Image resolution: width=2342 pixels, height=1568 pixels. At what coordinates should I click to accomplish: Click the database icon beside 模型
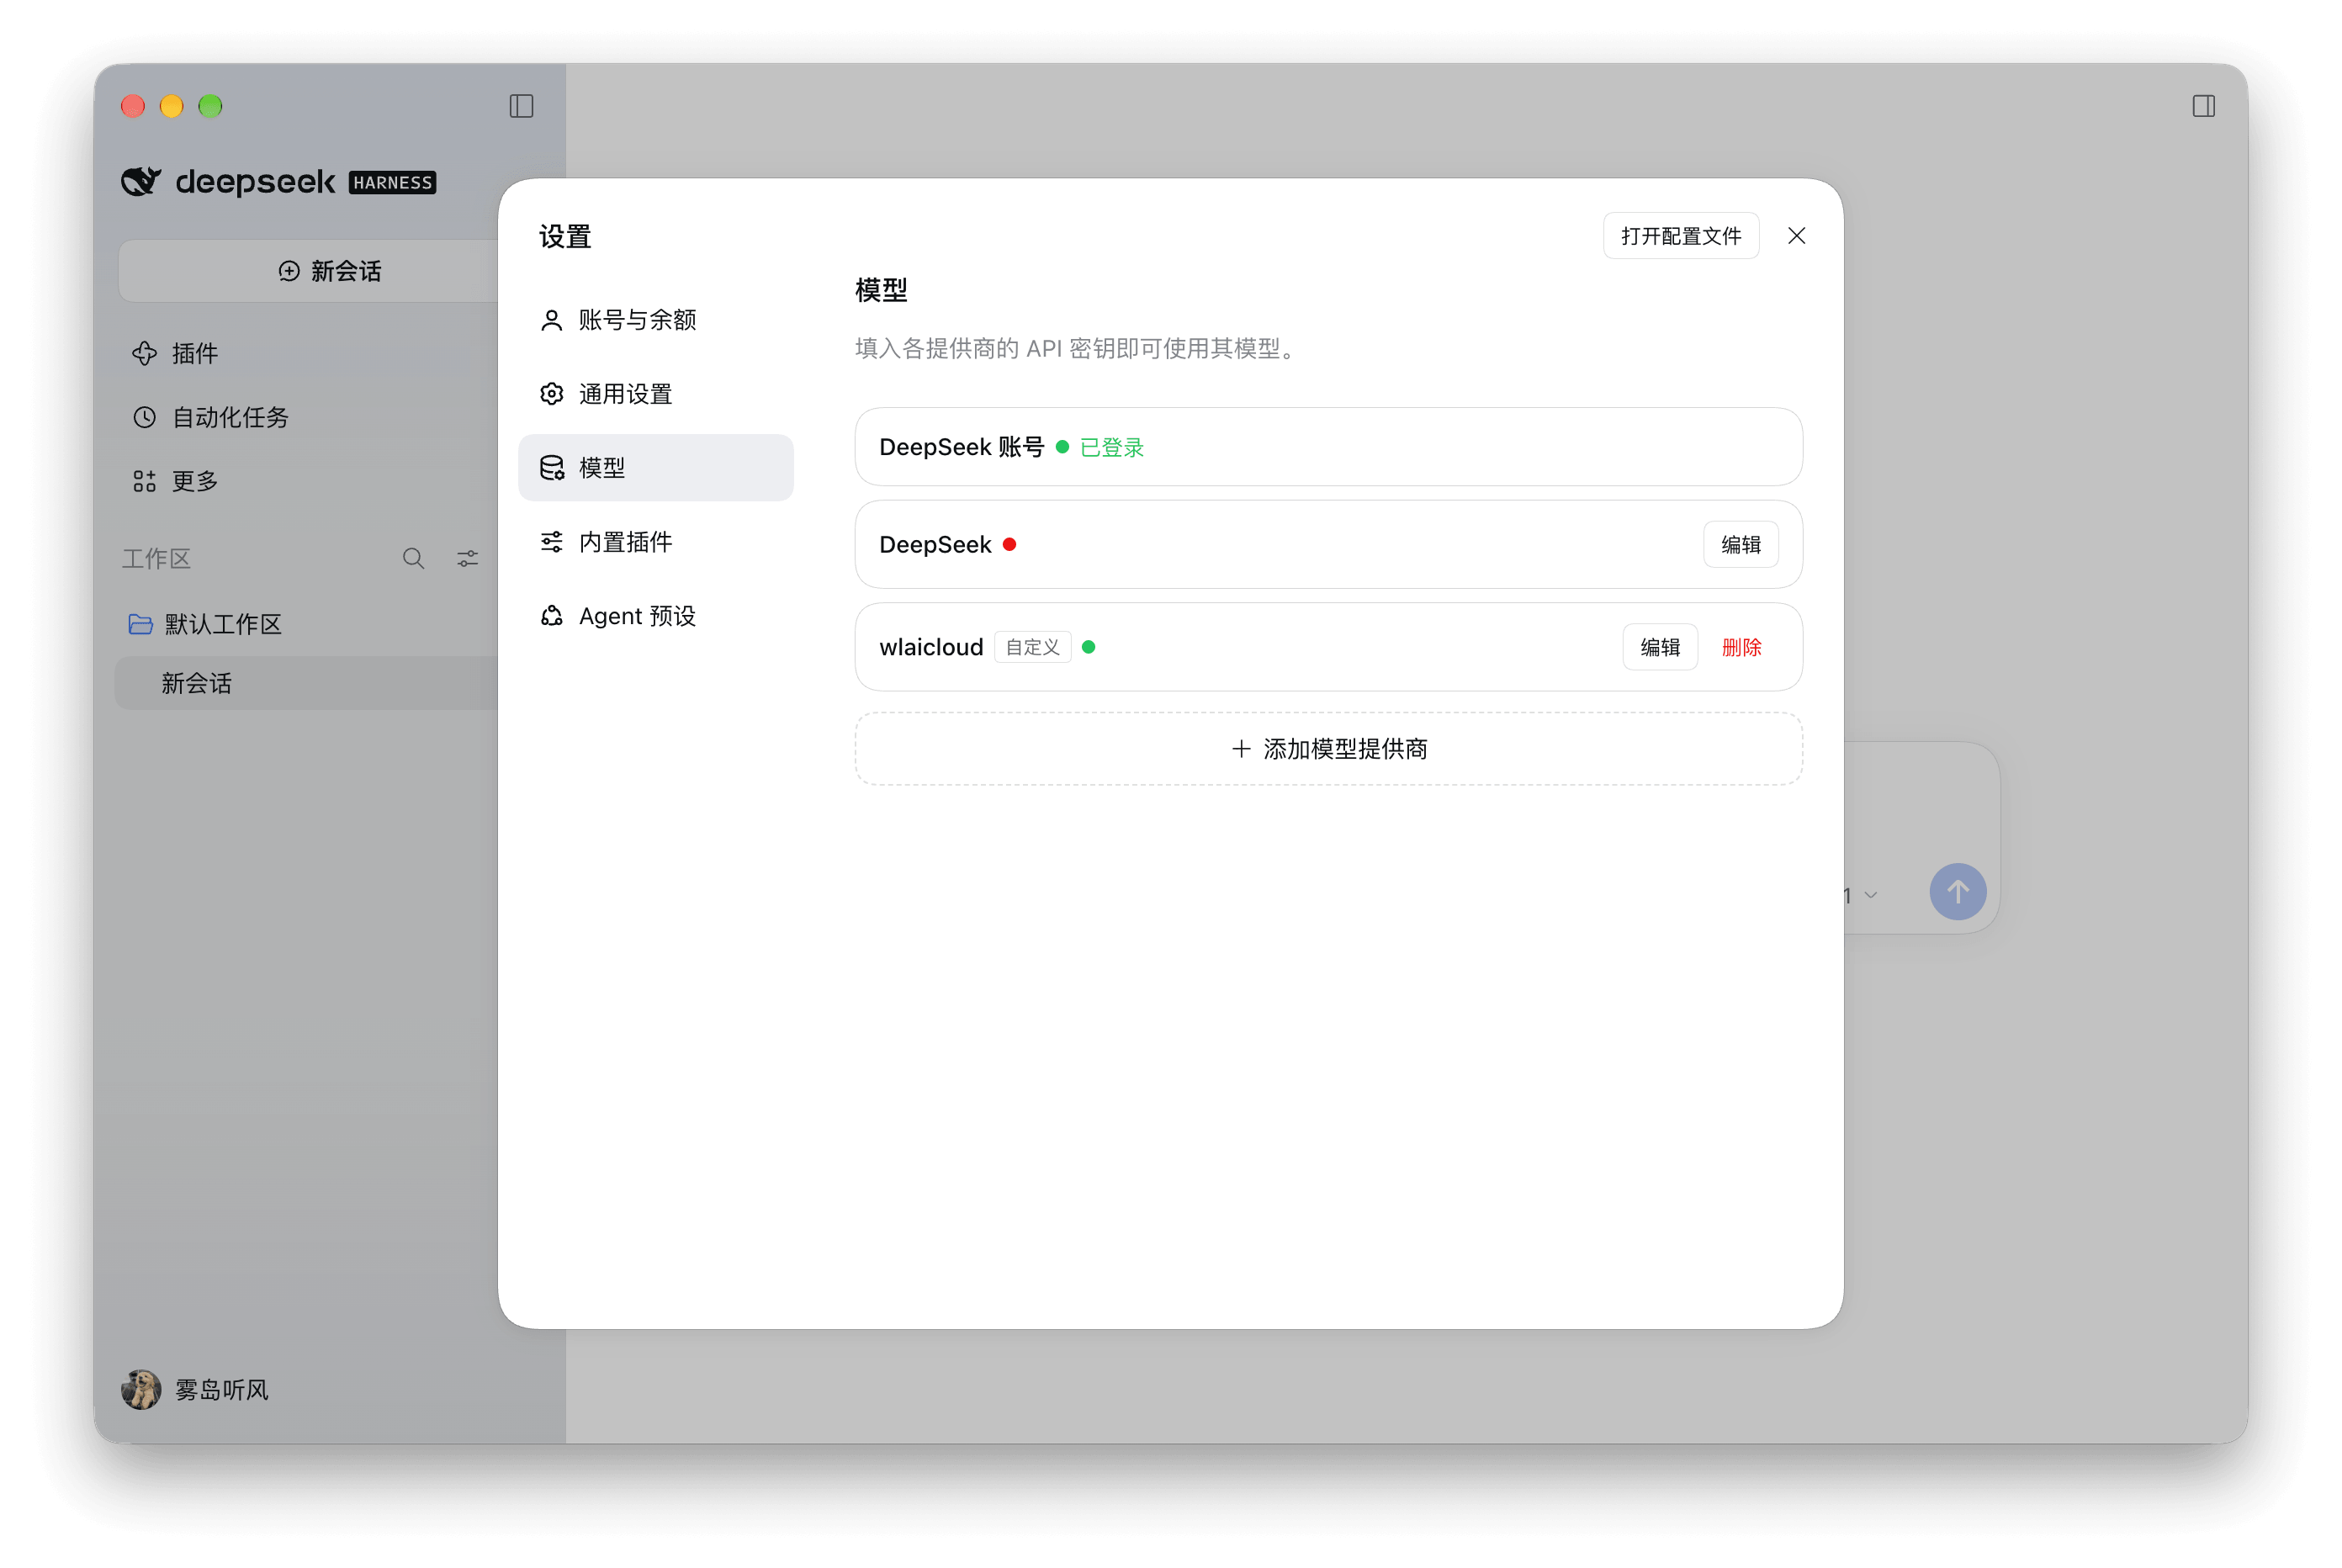[x=551, y=467]
